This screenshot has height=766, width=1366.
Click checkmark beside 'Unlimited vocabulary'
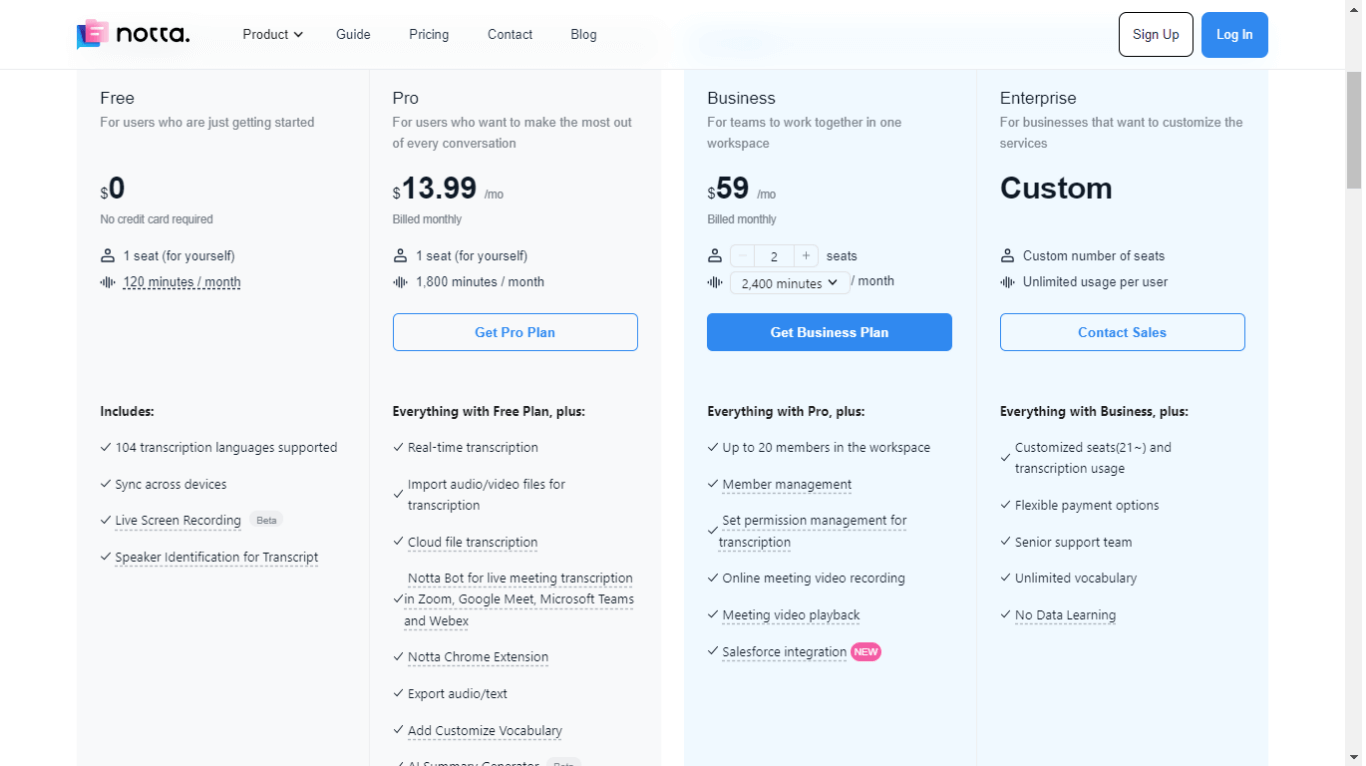click(x=1006, y=578)
